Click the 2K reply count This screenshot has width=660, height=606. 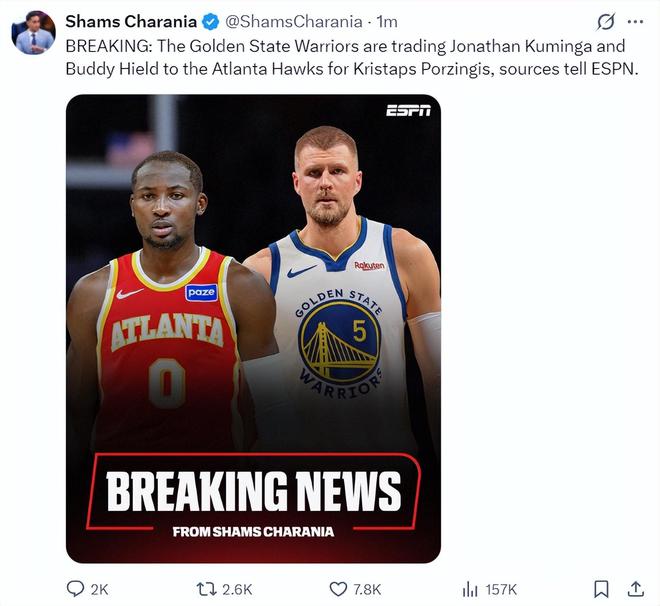coord(99,590)
